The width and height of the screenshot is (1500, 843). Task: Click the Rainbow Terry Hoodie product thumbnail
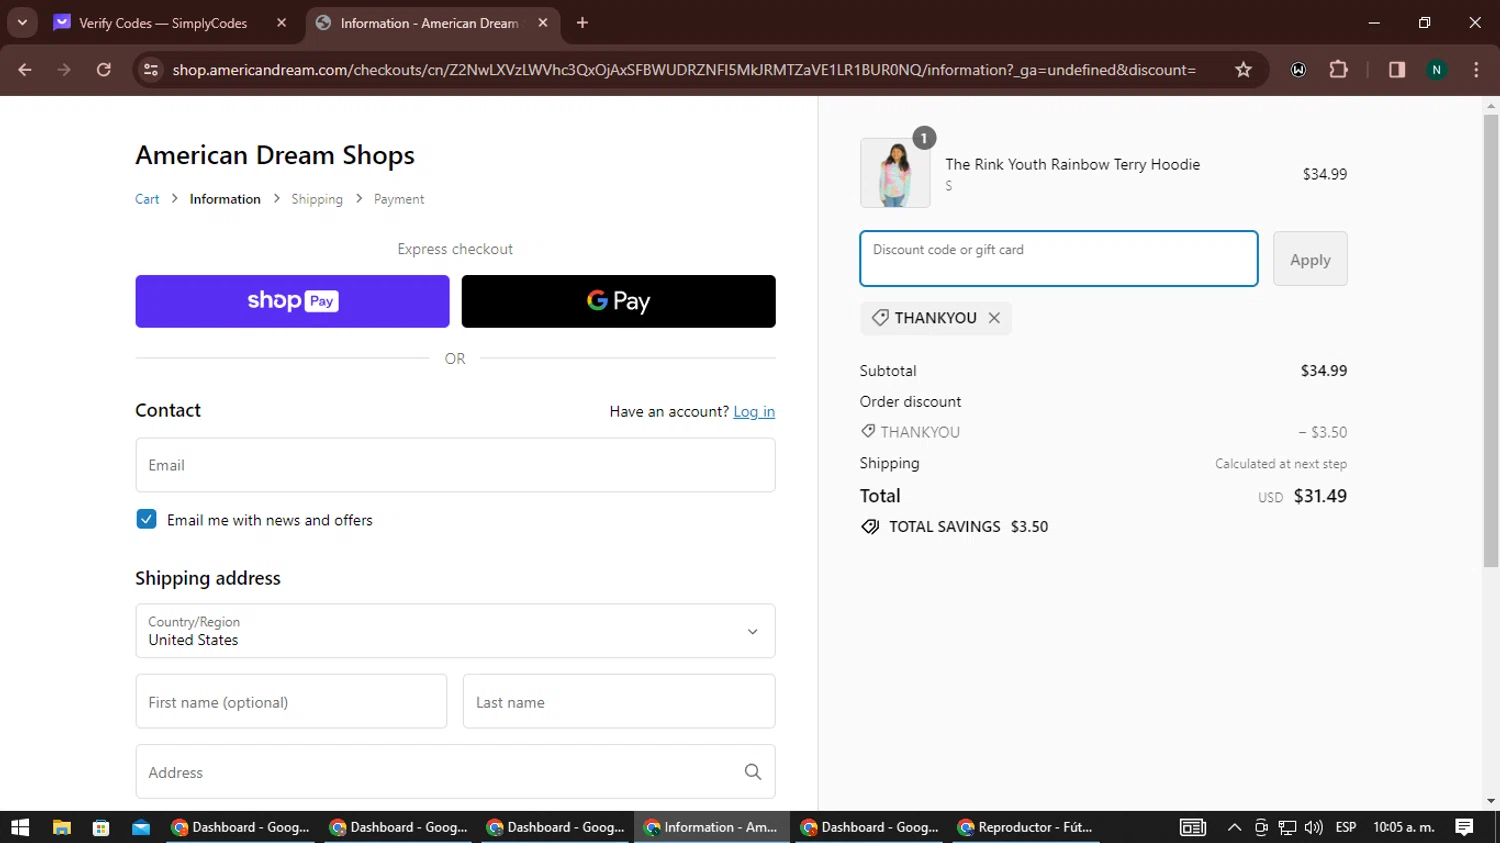click(x=895, y=173)
